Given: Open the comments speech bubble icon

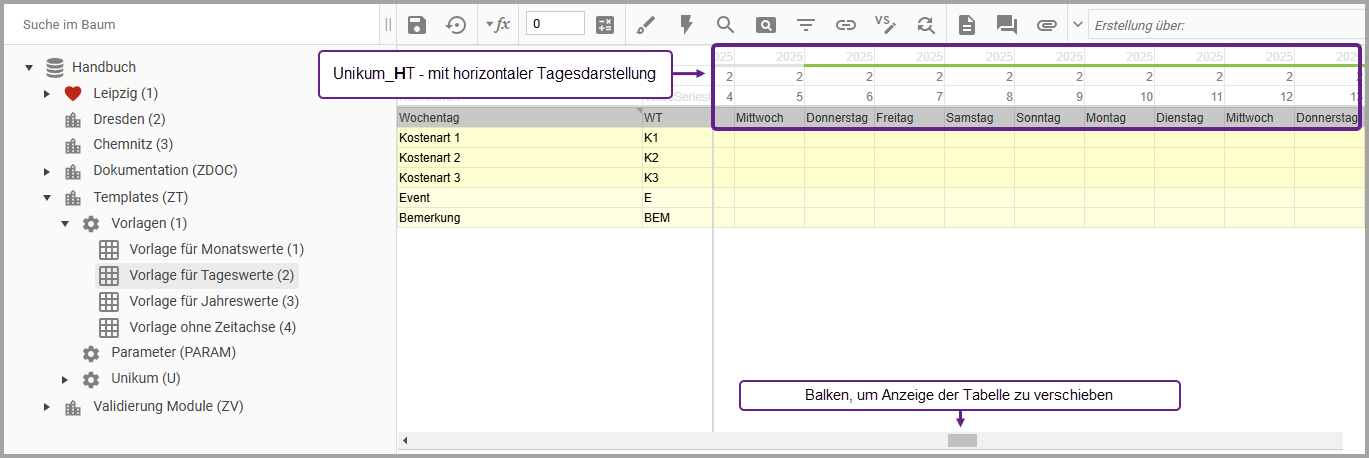Looking at the screenshot, I should [x=1006, y=25].
